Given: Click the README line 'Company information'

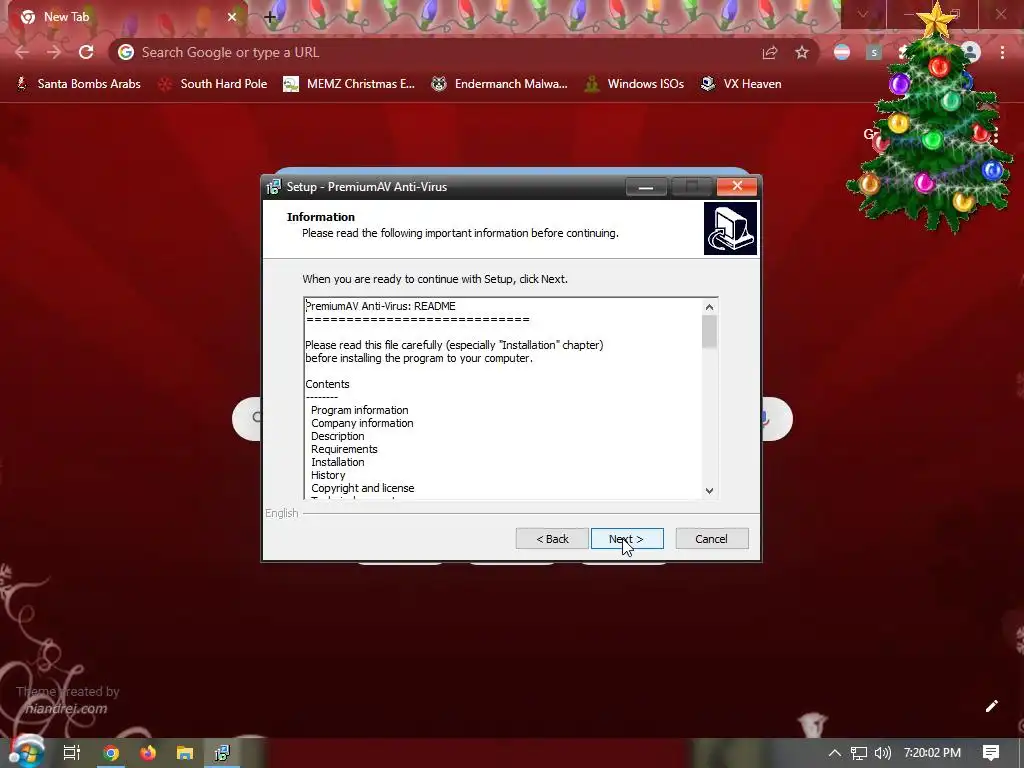Looking at the screenshot, I should tap(362, 423).
